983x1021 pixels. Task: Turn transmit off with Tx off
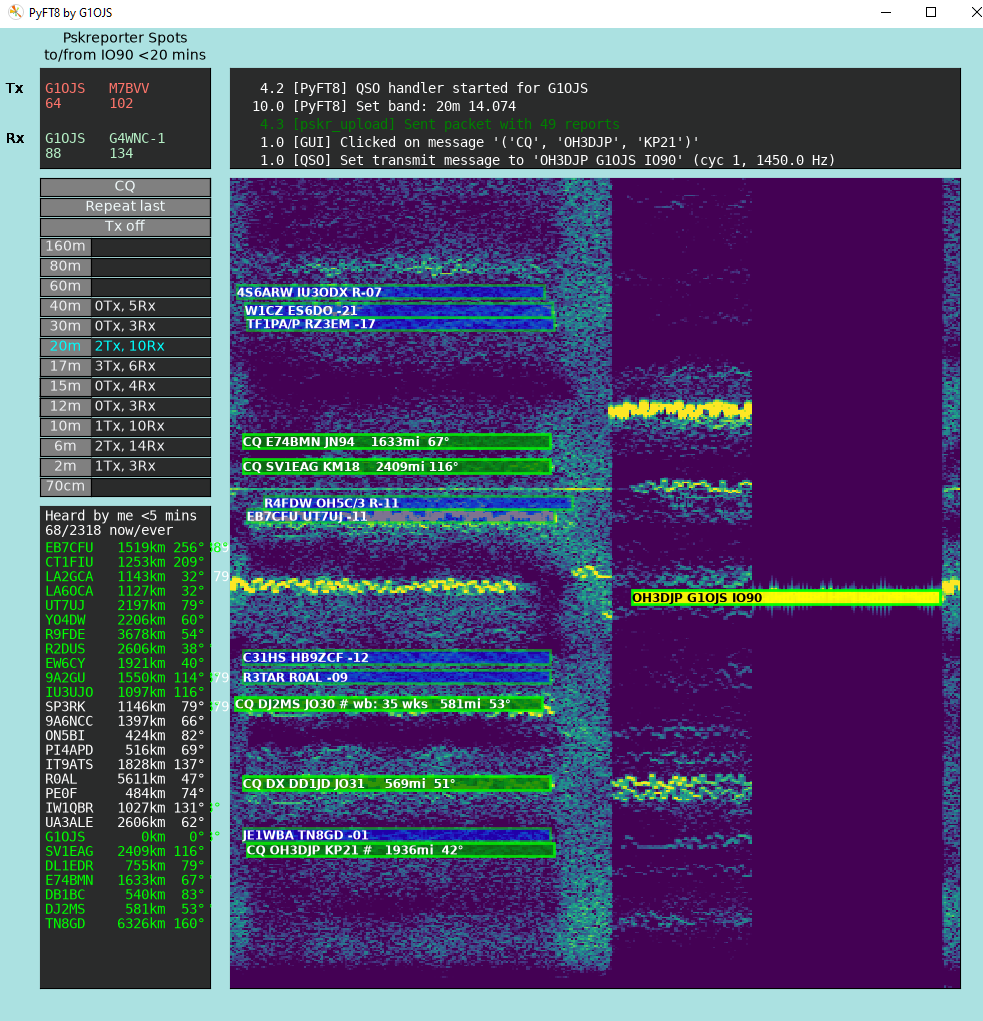(x=125, y=227)
